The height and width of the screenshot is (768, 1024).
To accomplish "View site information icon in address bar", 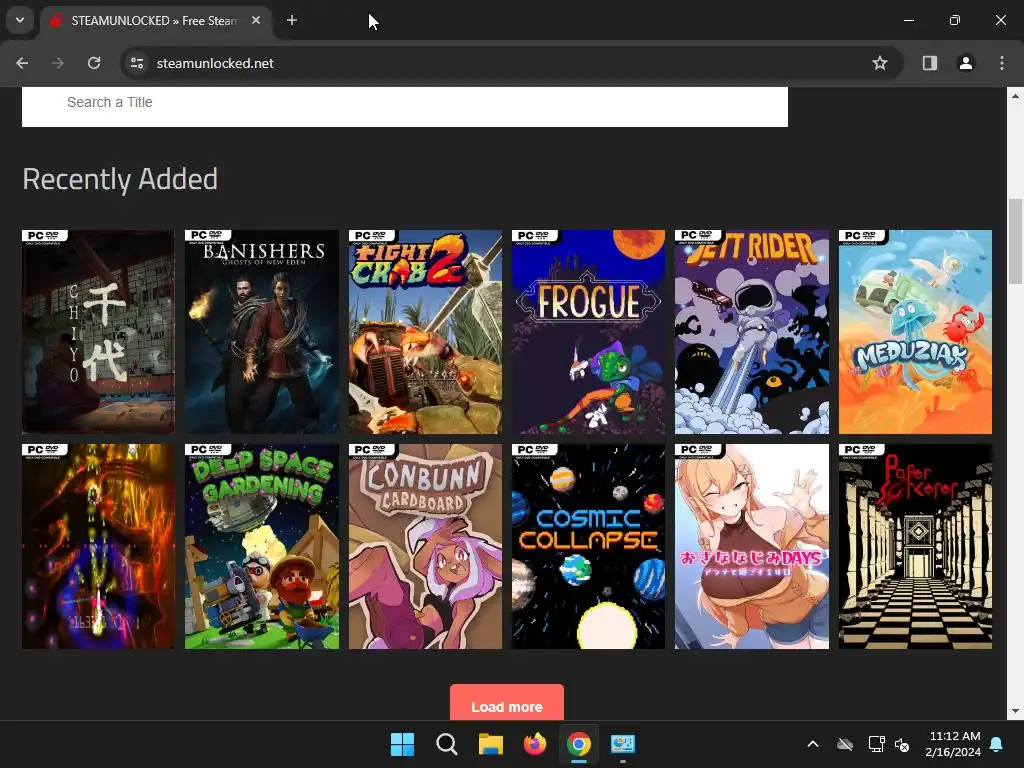I will [137, 63].
